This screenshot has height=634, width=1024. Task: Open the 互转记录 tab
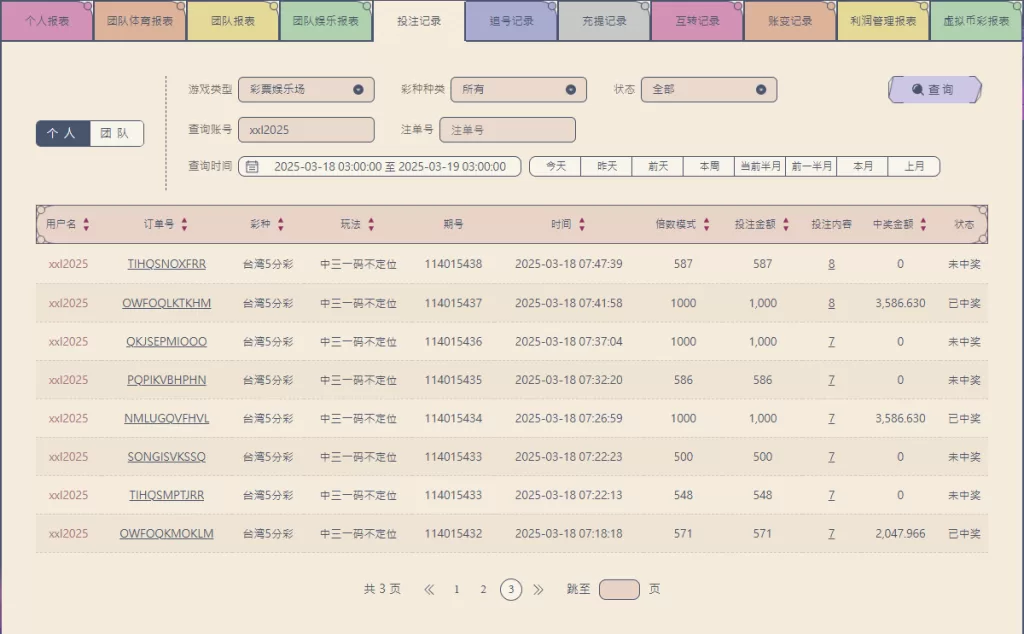point(697,21)
